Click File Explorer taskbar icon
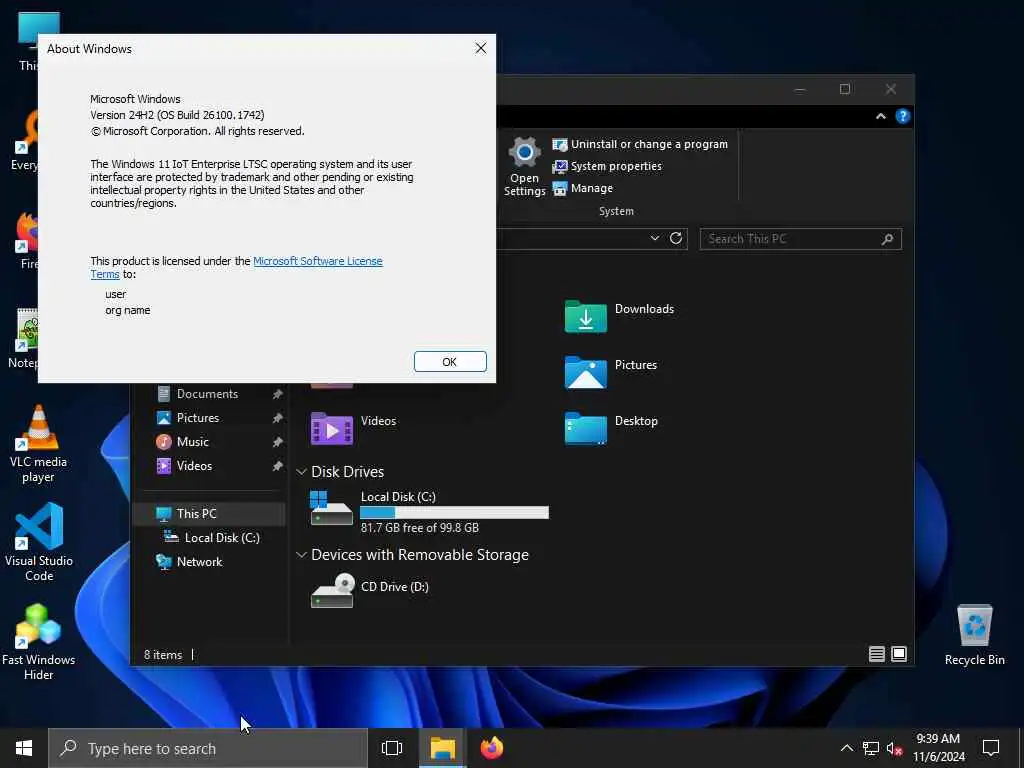The image size is (1024, 768). pyautogui.click(x=442, y=748)
